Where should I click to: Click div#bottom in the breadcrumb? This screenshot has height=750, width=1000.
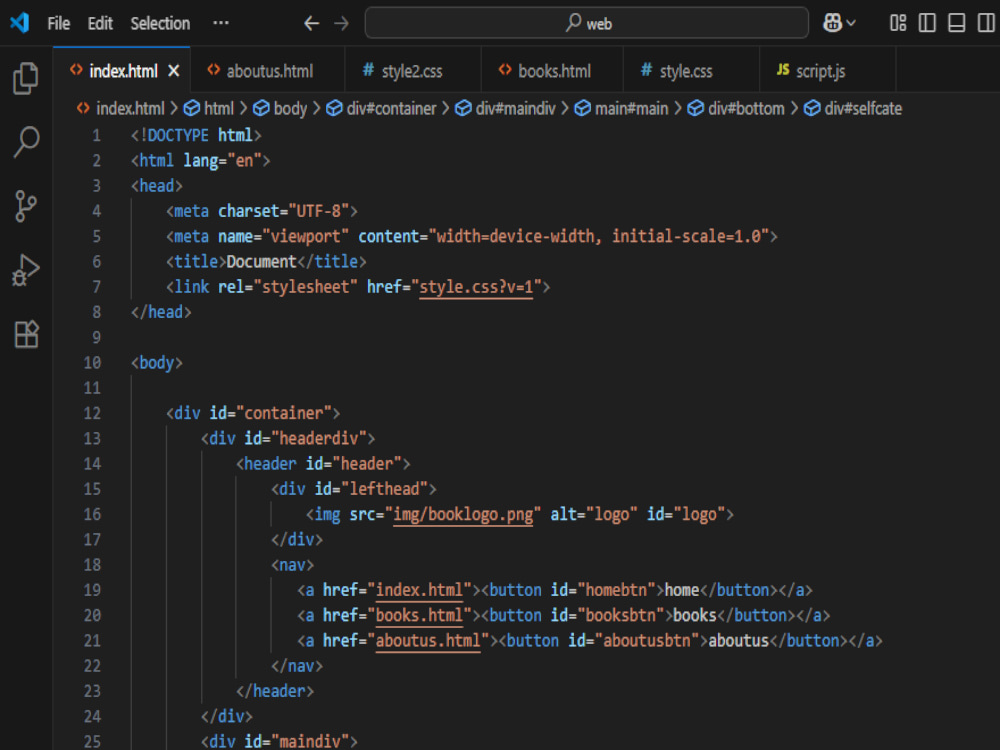pyautogui.click(x=746, y=108)
